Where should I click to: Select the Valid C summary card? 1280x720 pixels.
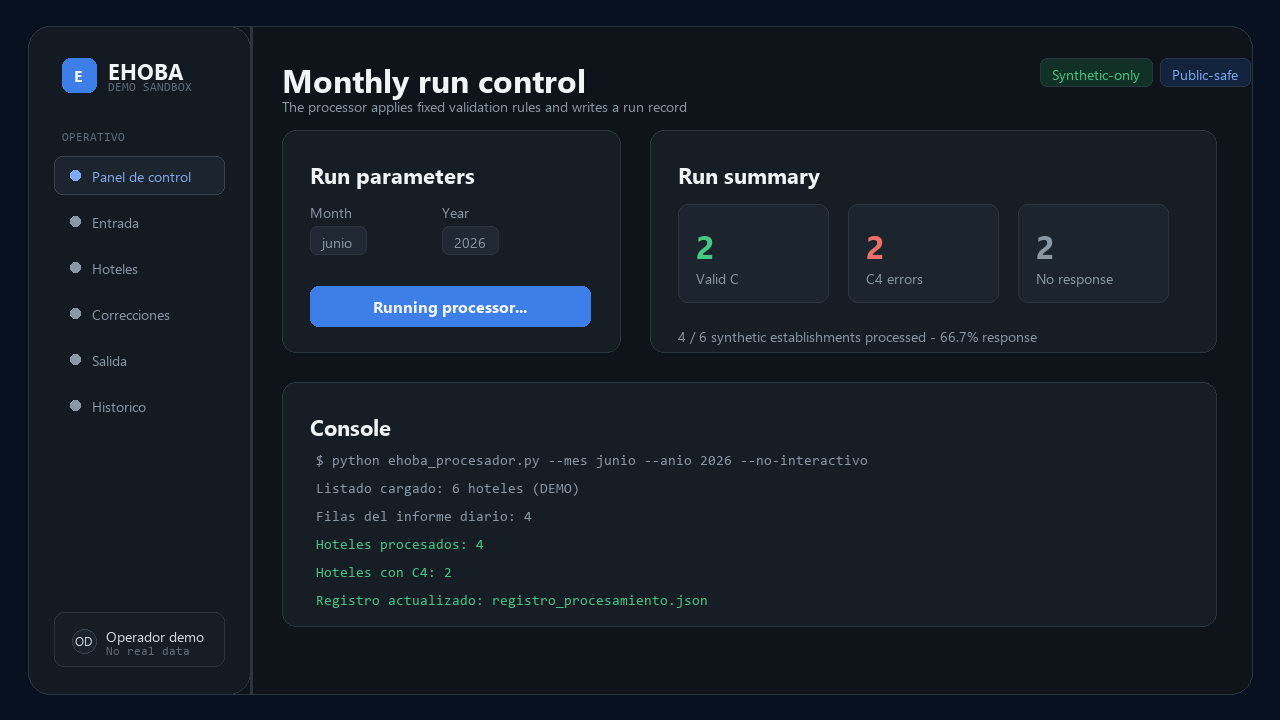(753, 253)
